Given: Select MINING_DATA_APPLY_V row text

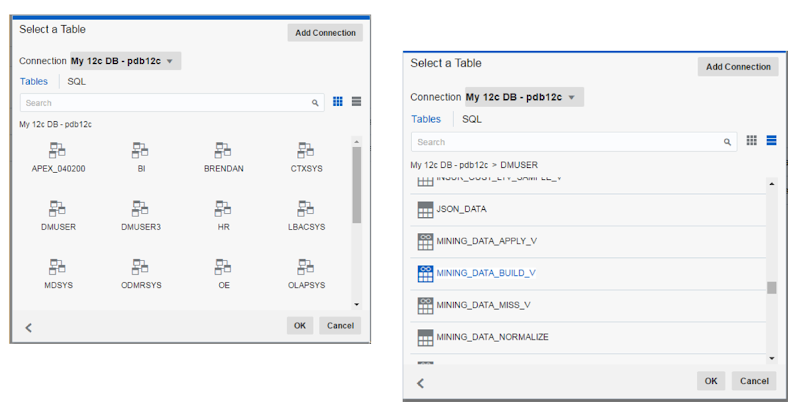Looking at the screenshot, I should coord(487,241).
